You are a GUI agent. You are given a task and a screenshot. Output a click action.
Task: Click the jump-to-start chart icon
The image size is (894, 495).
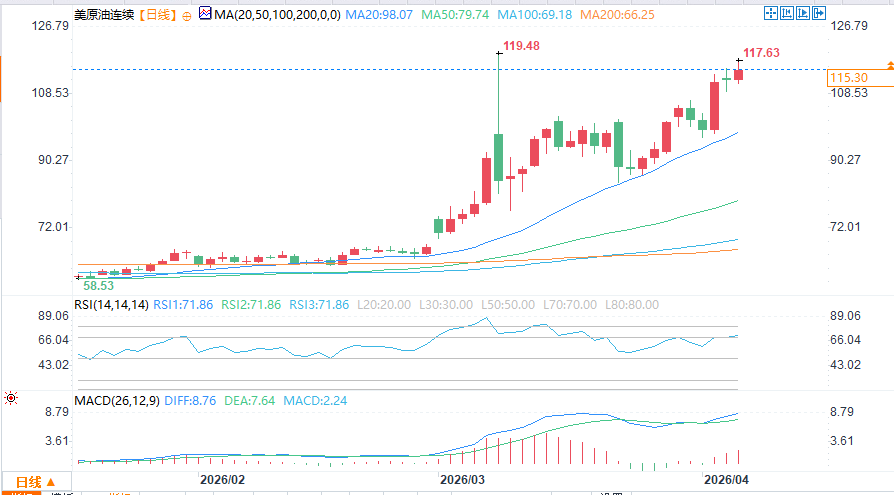(787, 13)
